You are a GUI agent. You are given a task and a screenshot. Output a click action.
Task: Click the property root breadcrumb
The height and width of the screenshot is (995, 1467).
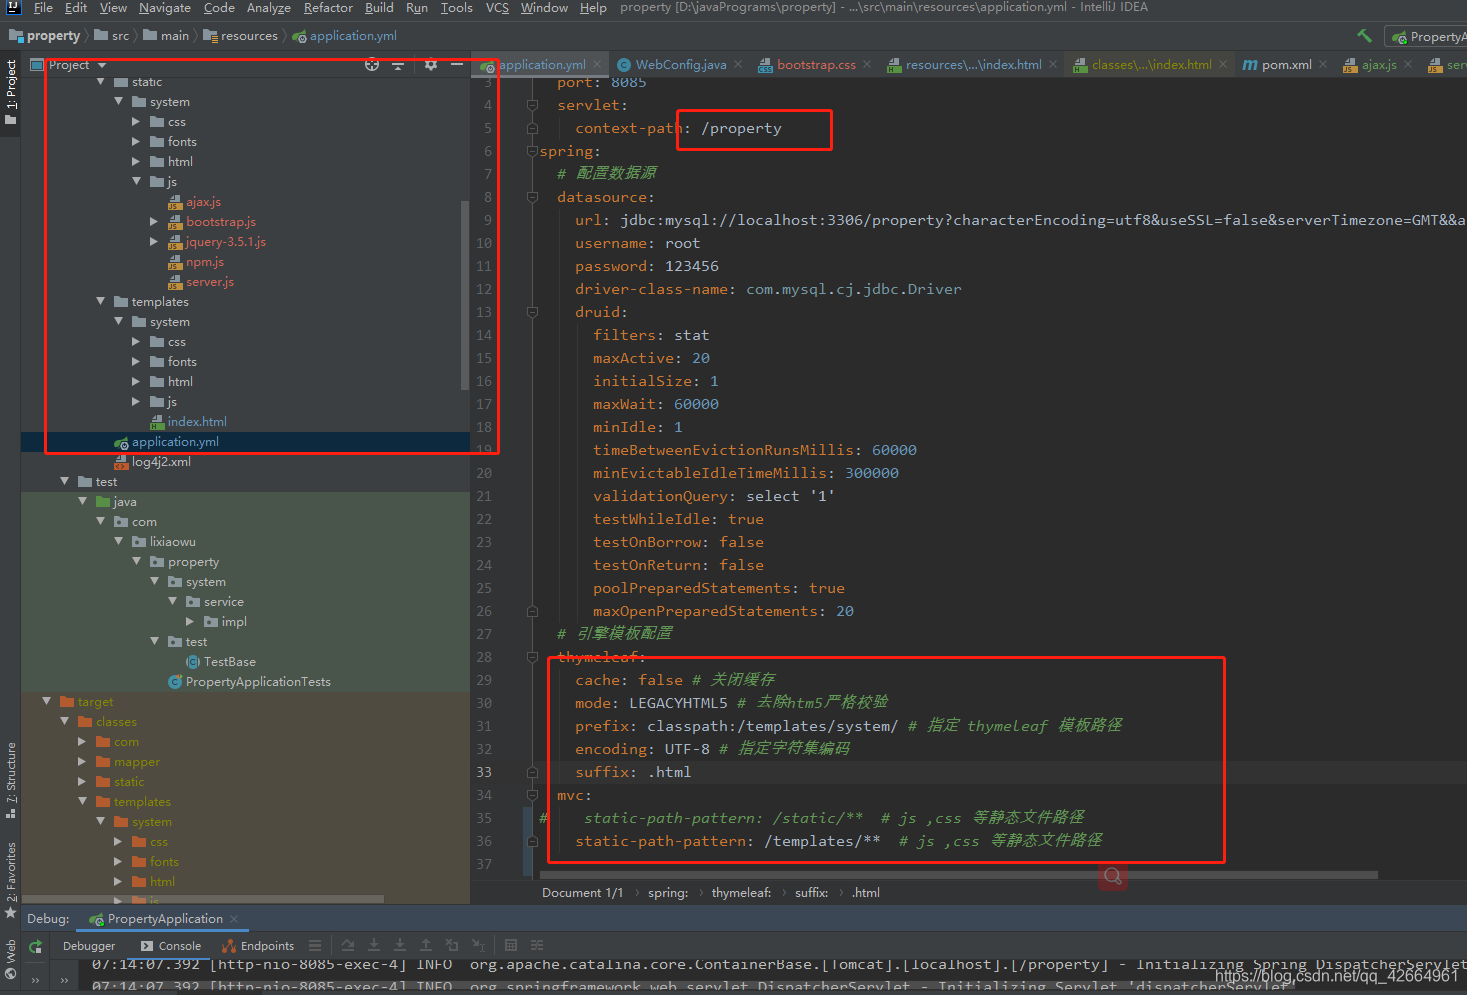click(x=45, y=36)
